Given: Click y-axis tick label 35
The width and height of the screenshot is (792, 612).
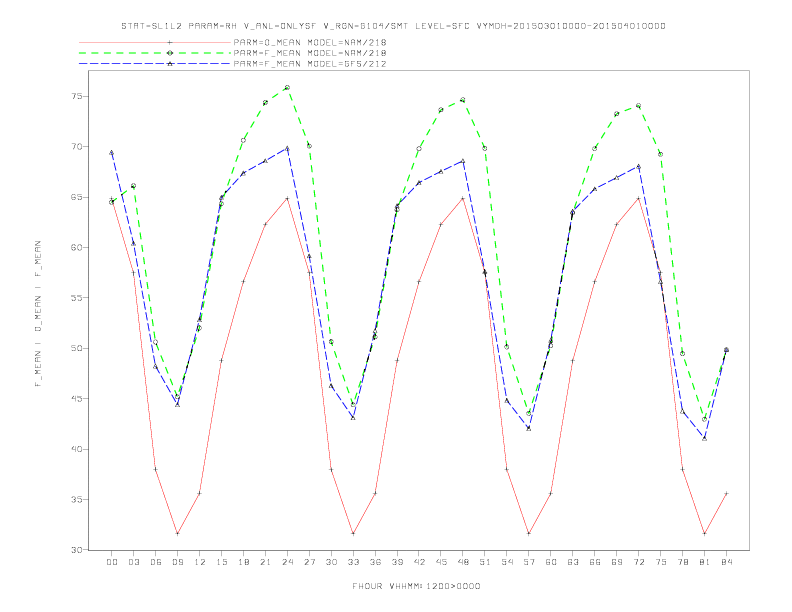Looking at the screenshot, I should [77, 500].
